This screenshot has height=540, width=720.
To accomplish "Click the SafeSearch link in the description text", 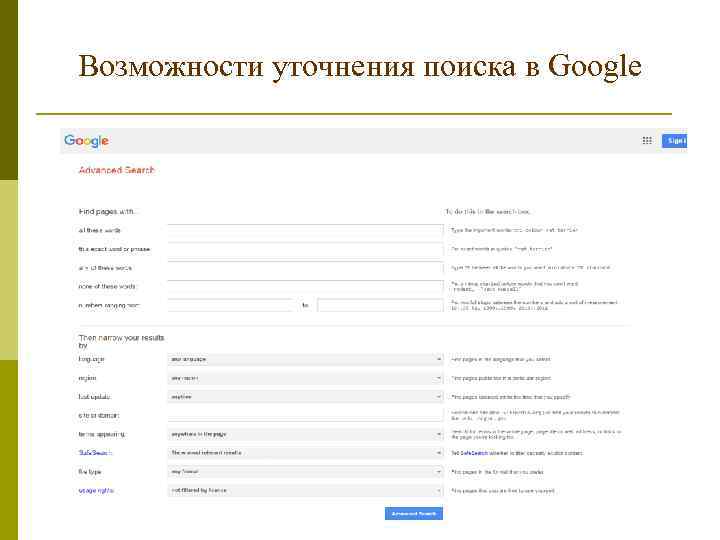I will point(474,453).
